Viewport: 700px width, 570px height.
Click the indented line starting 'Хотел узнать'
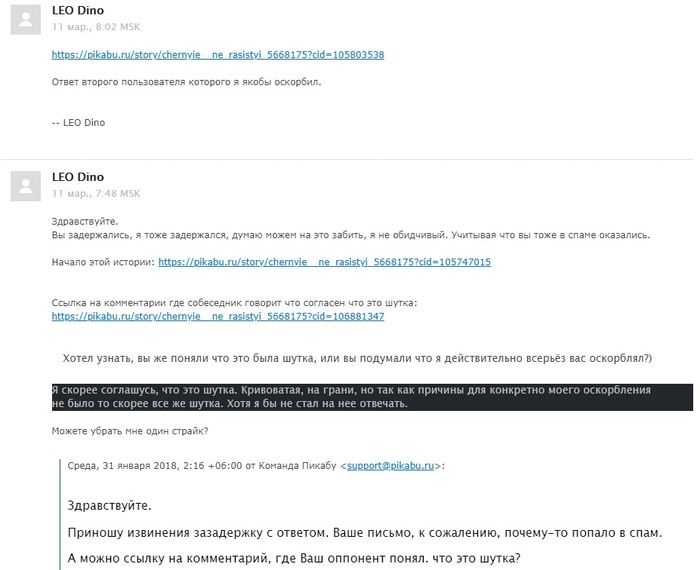357,358
